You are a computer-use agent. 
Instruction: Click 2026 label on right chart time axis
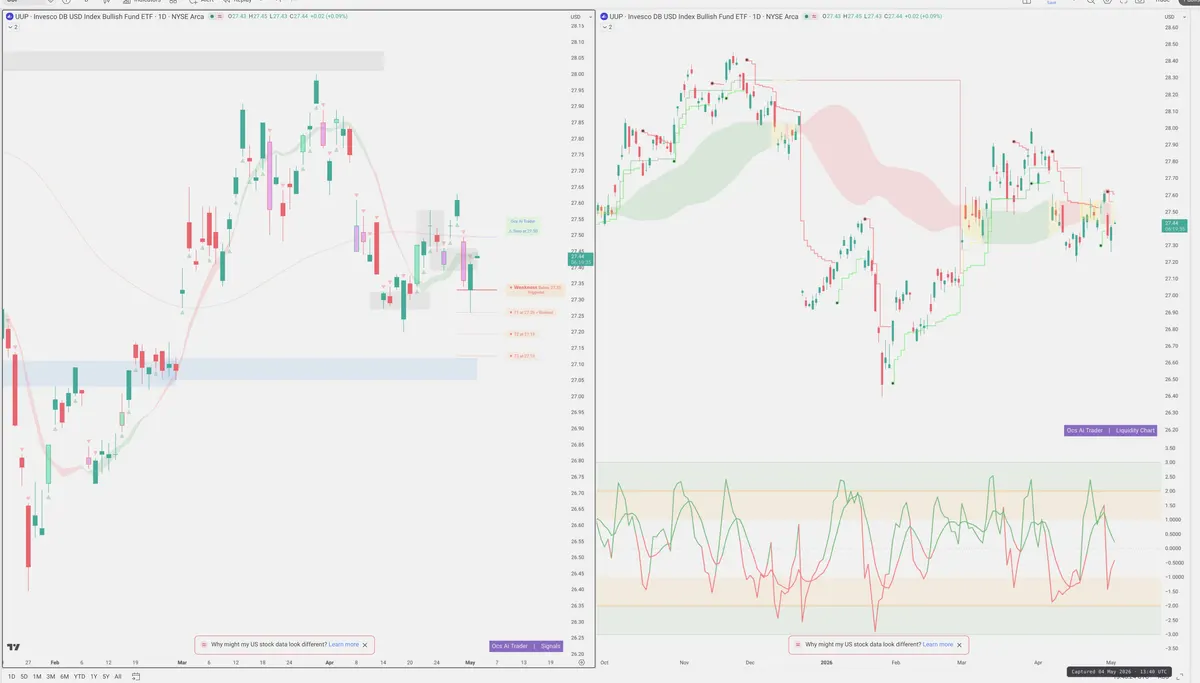825,662
